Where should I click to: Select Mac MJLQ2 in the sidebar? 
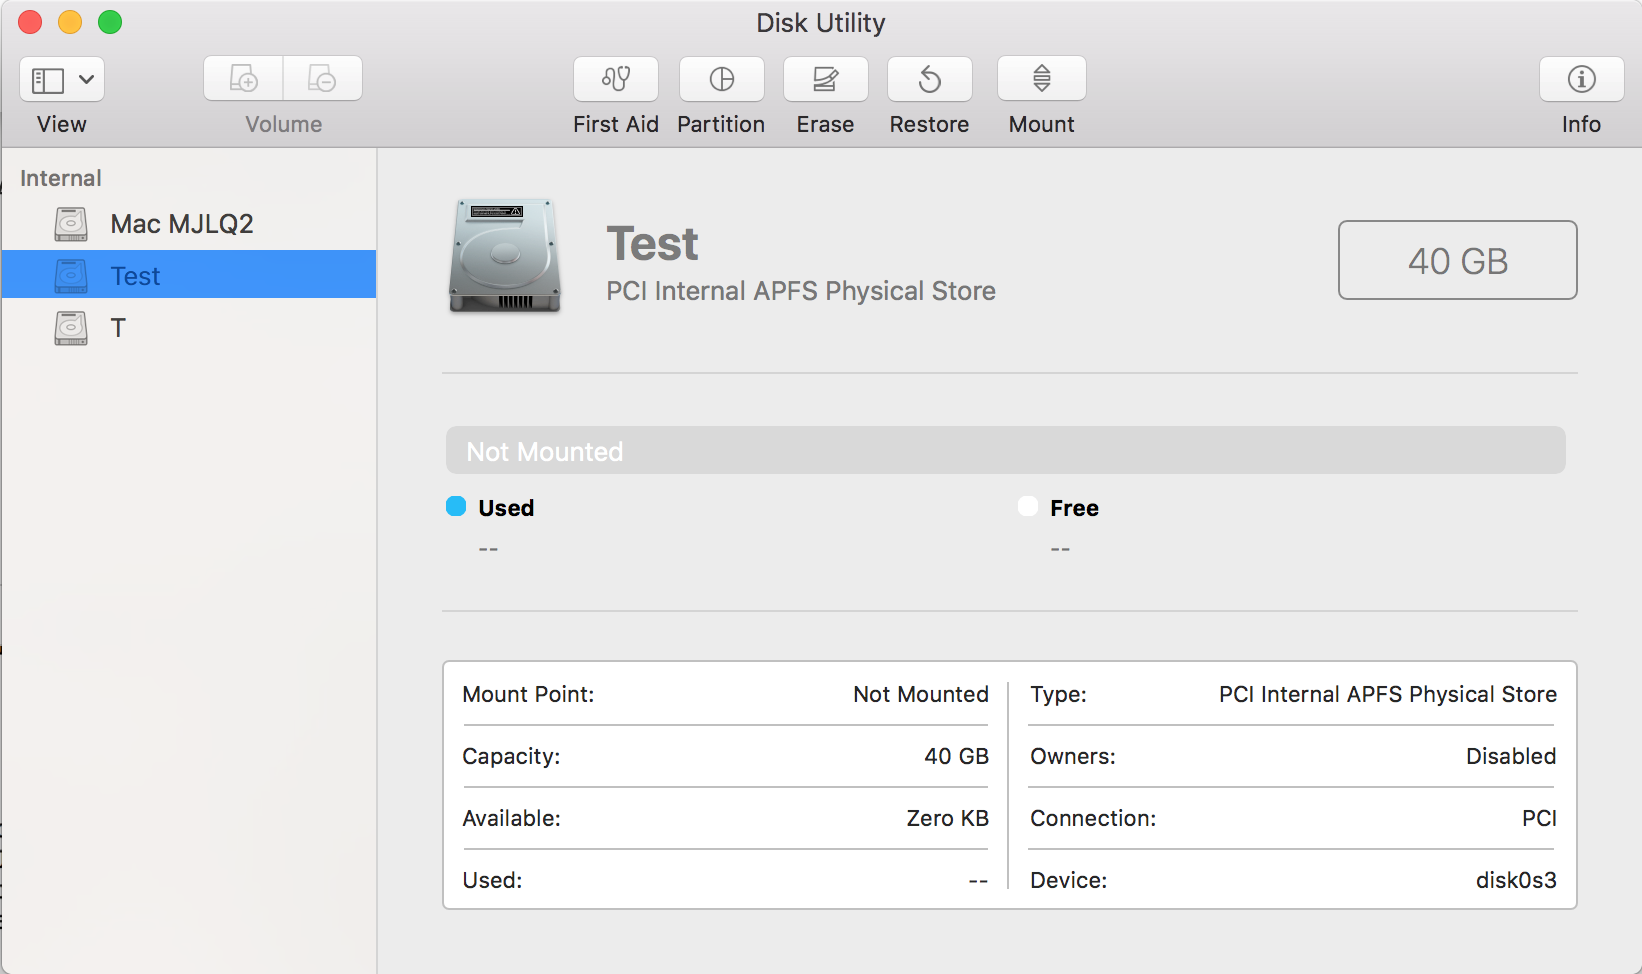181,224
